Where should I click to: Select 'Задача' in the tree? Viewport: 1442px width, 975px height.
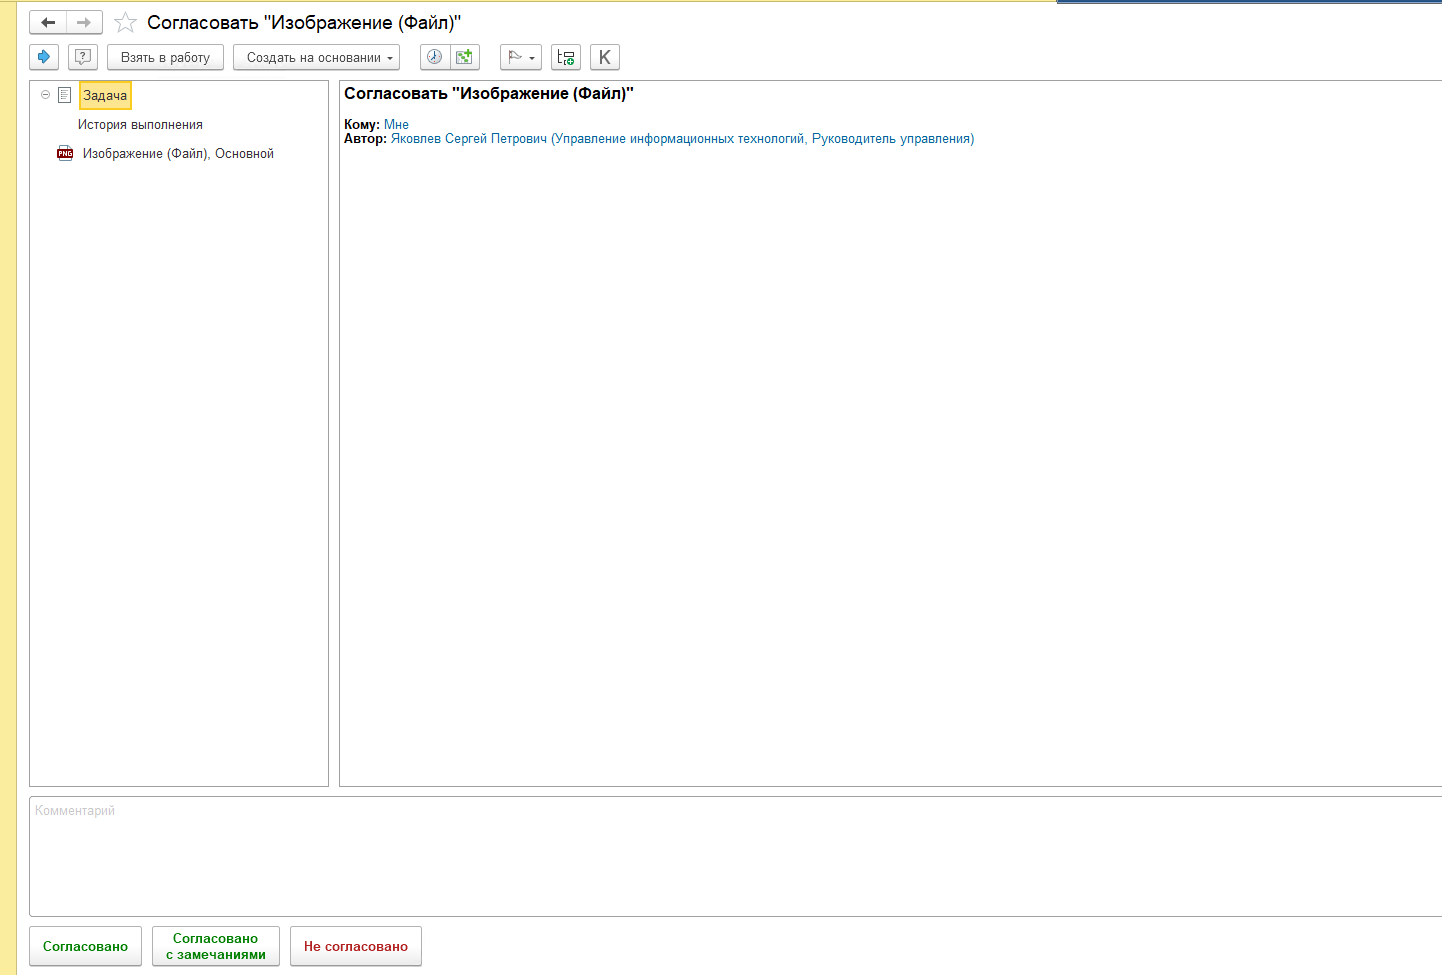[x=105, y=95]
